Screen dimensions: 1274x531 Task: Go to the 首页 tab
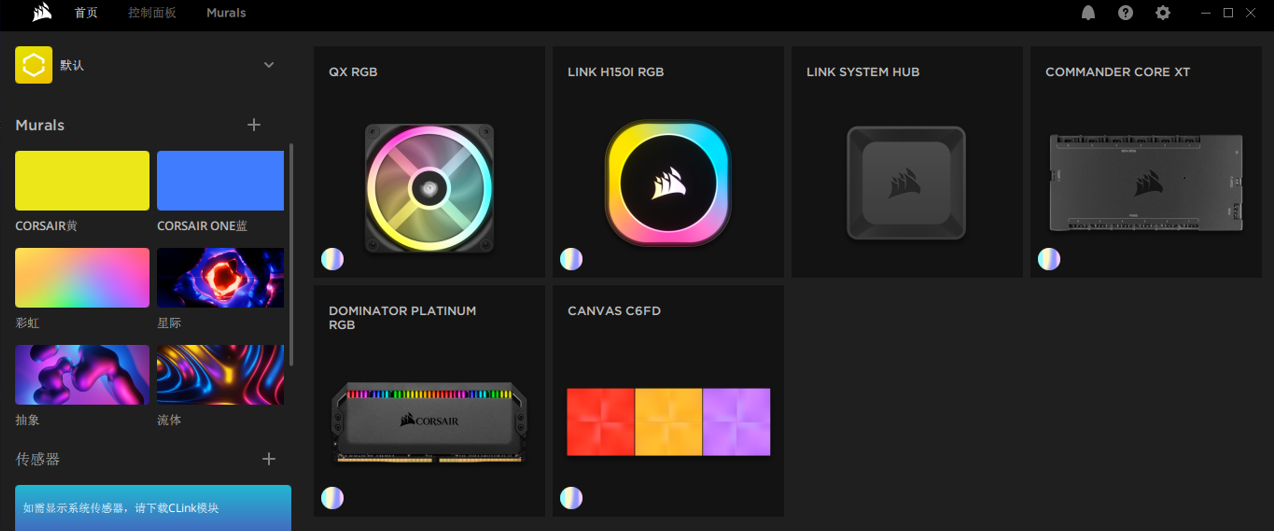[86, 13]
